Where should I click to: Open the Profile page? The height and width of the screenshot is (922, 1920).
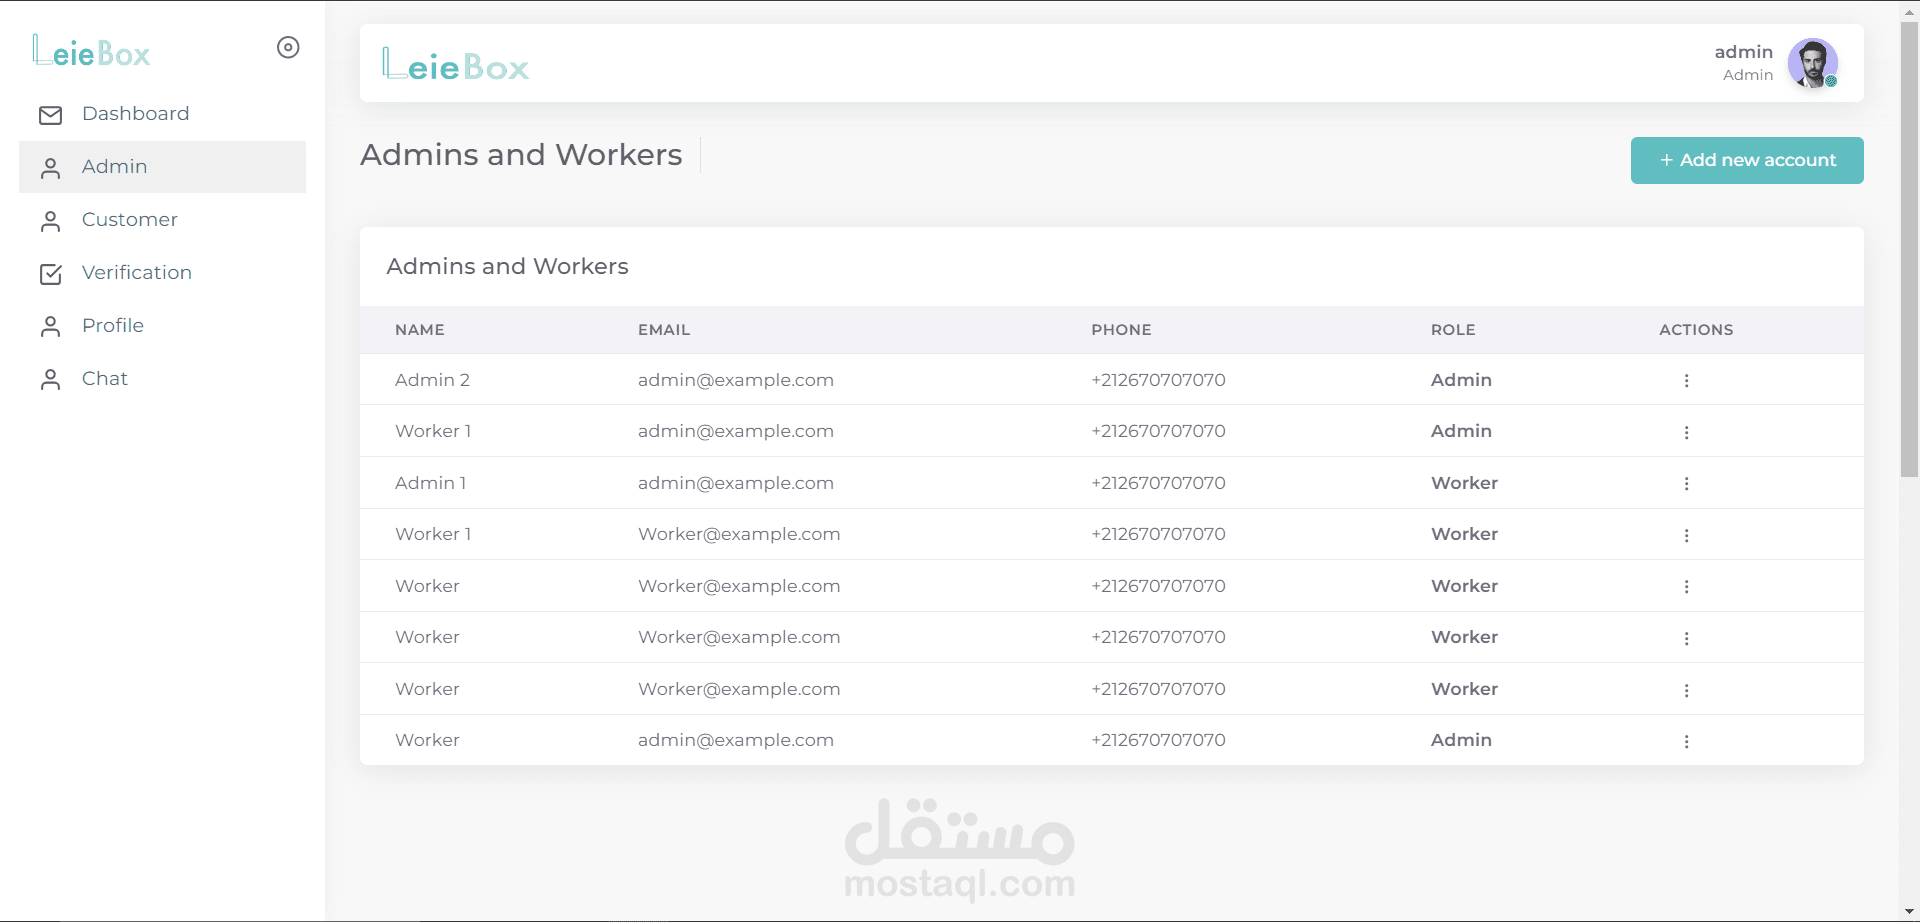[x=162, y=326]
